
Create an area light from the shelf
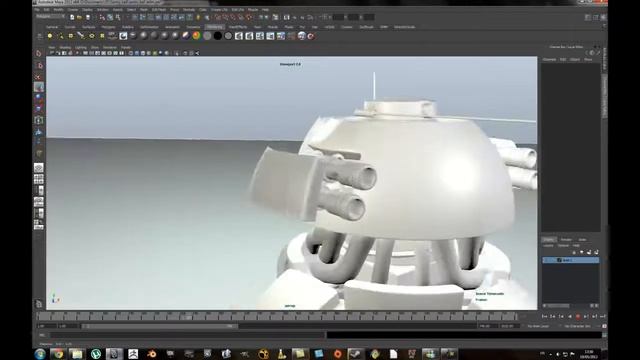(x=91, y=36)
